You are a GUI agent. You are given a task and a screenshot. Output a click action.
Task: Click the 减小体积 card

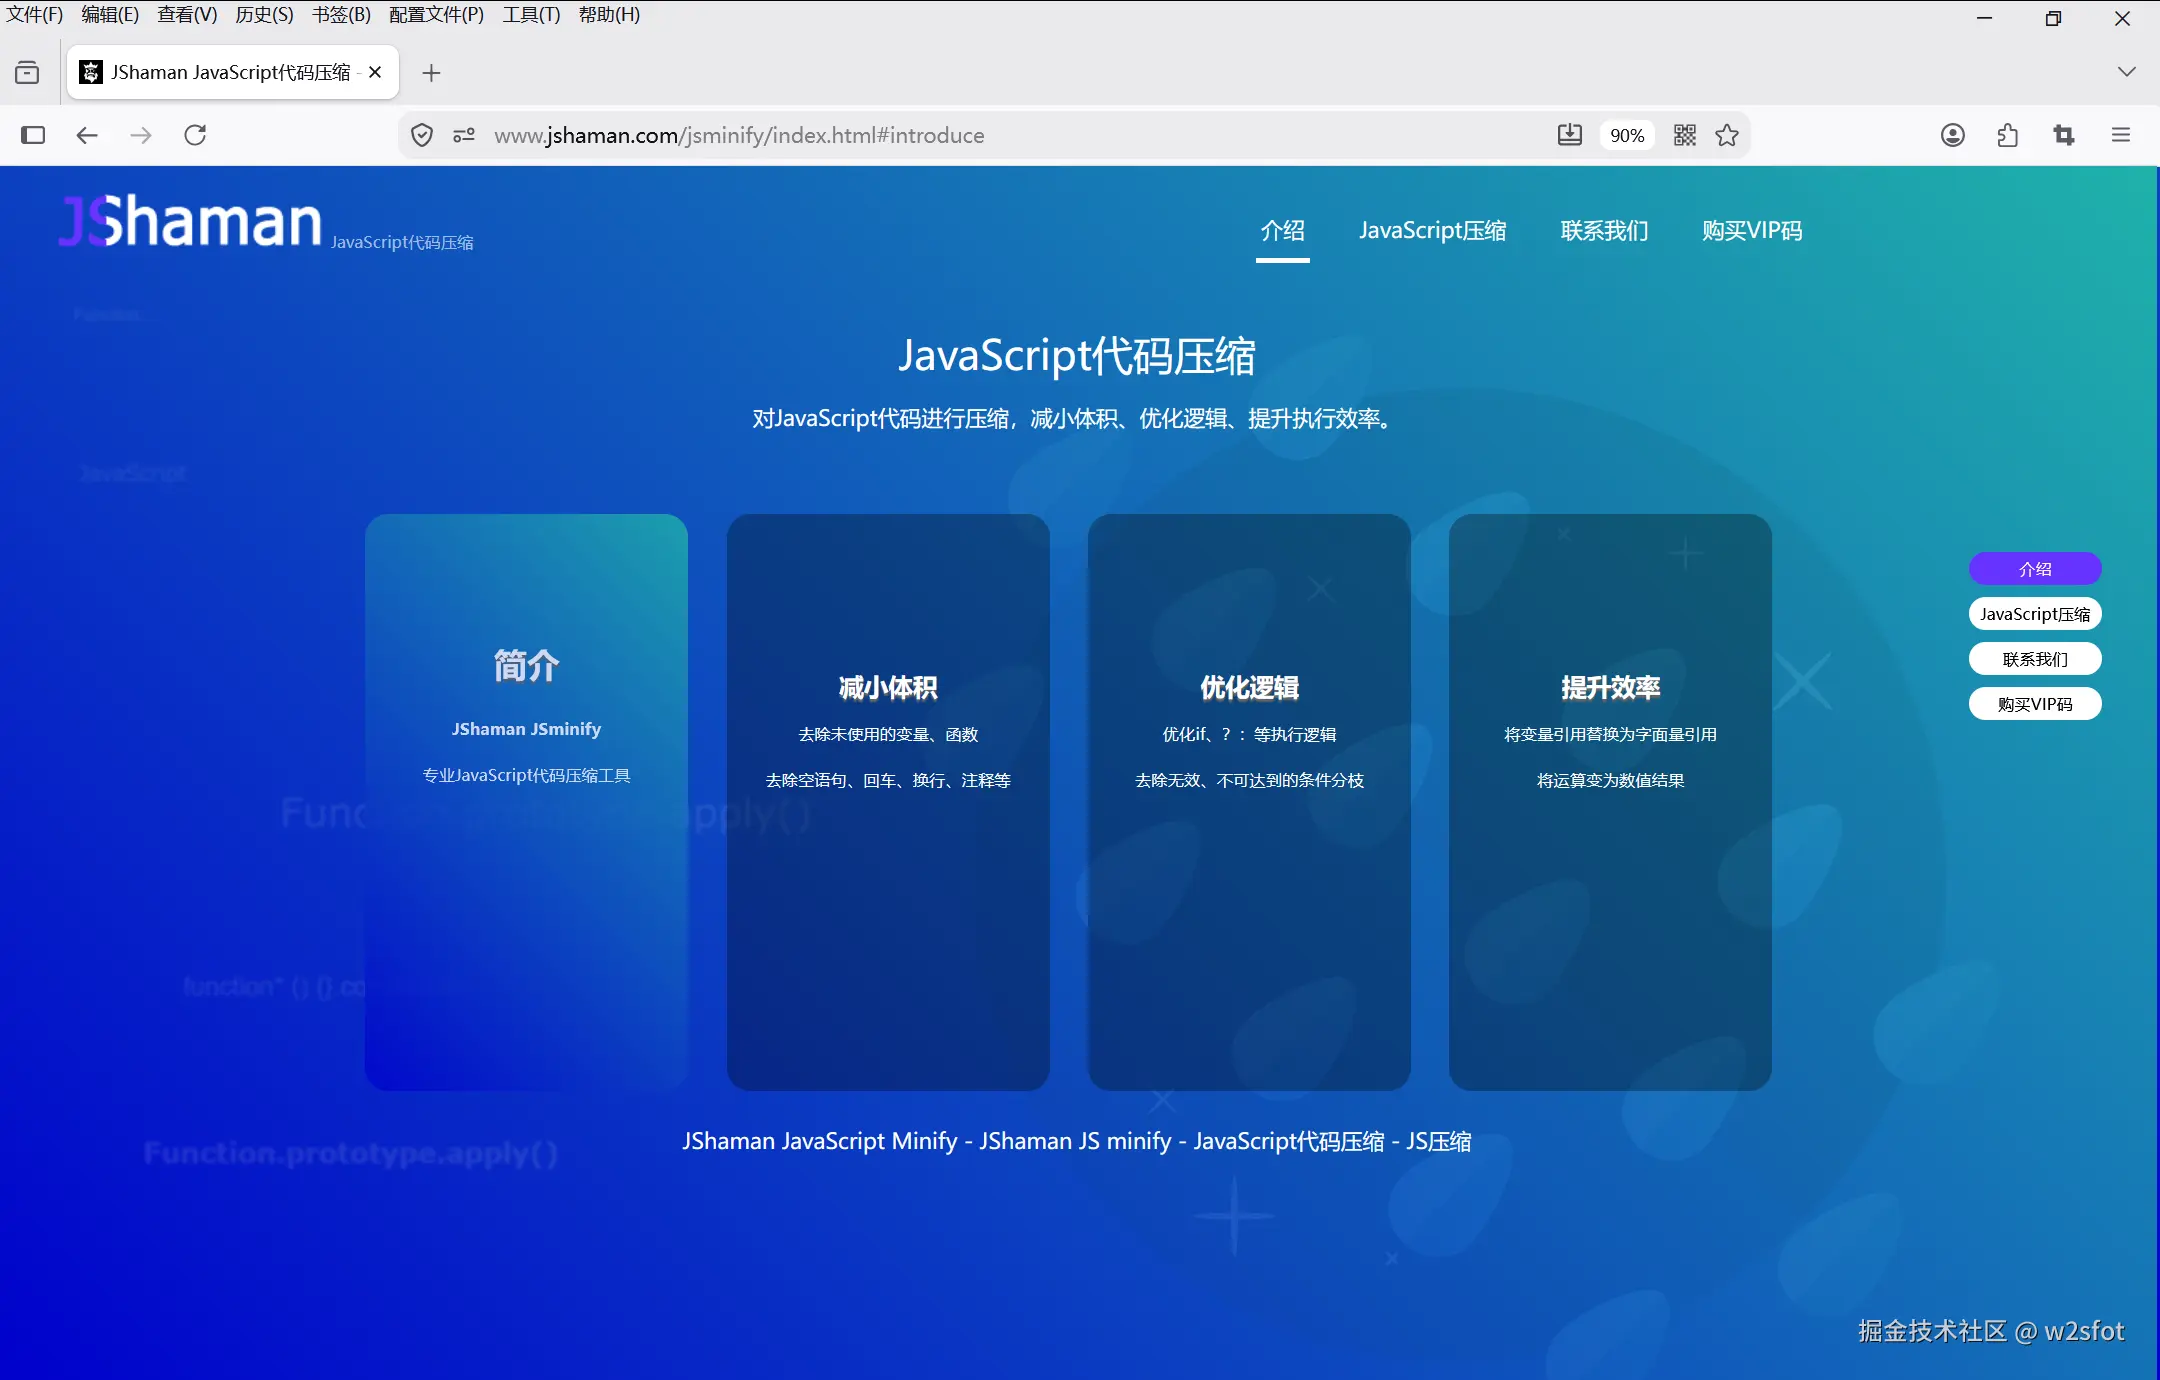pos(888,802)
